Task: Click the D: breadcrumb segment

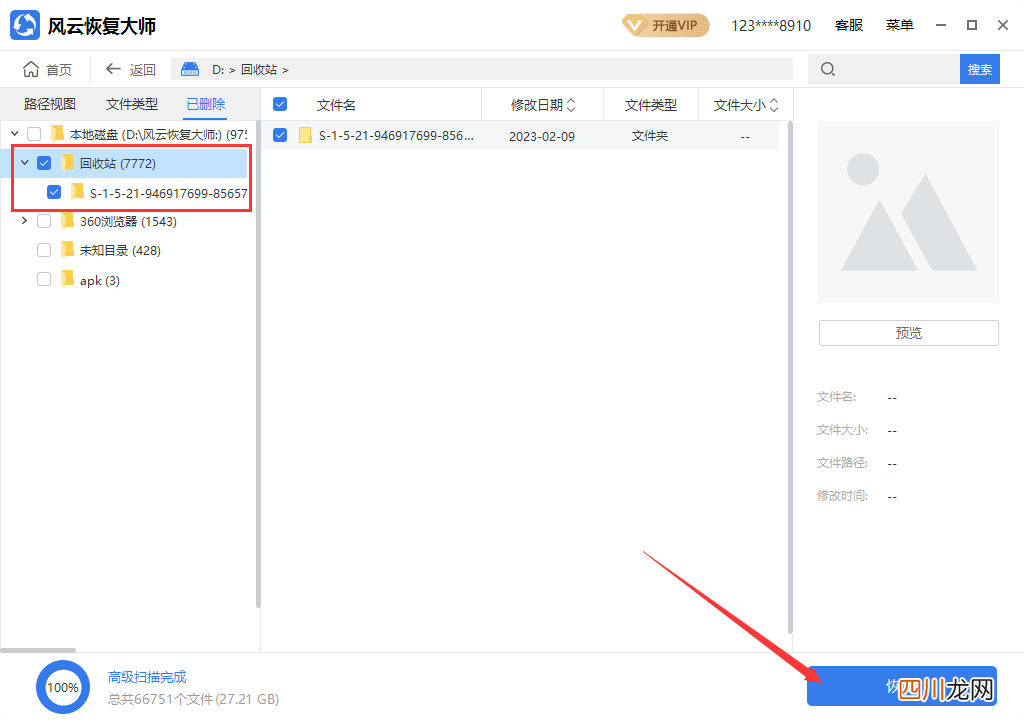Action: [x=218, y=69]
